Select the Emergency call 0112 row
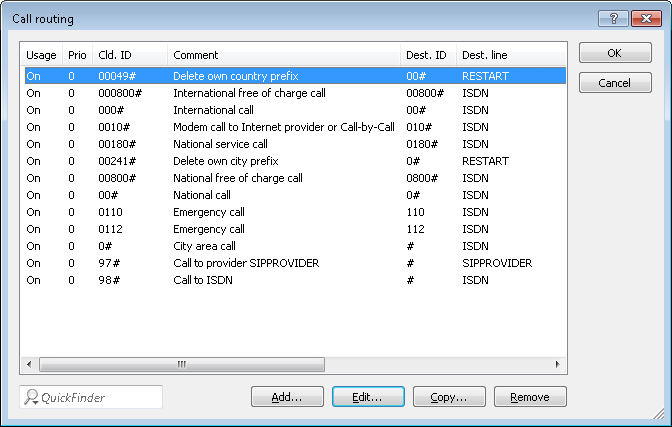 coord(209,229)
